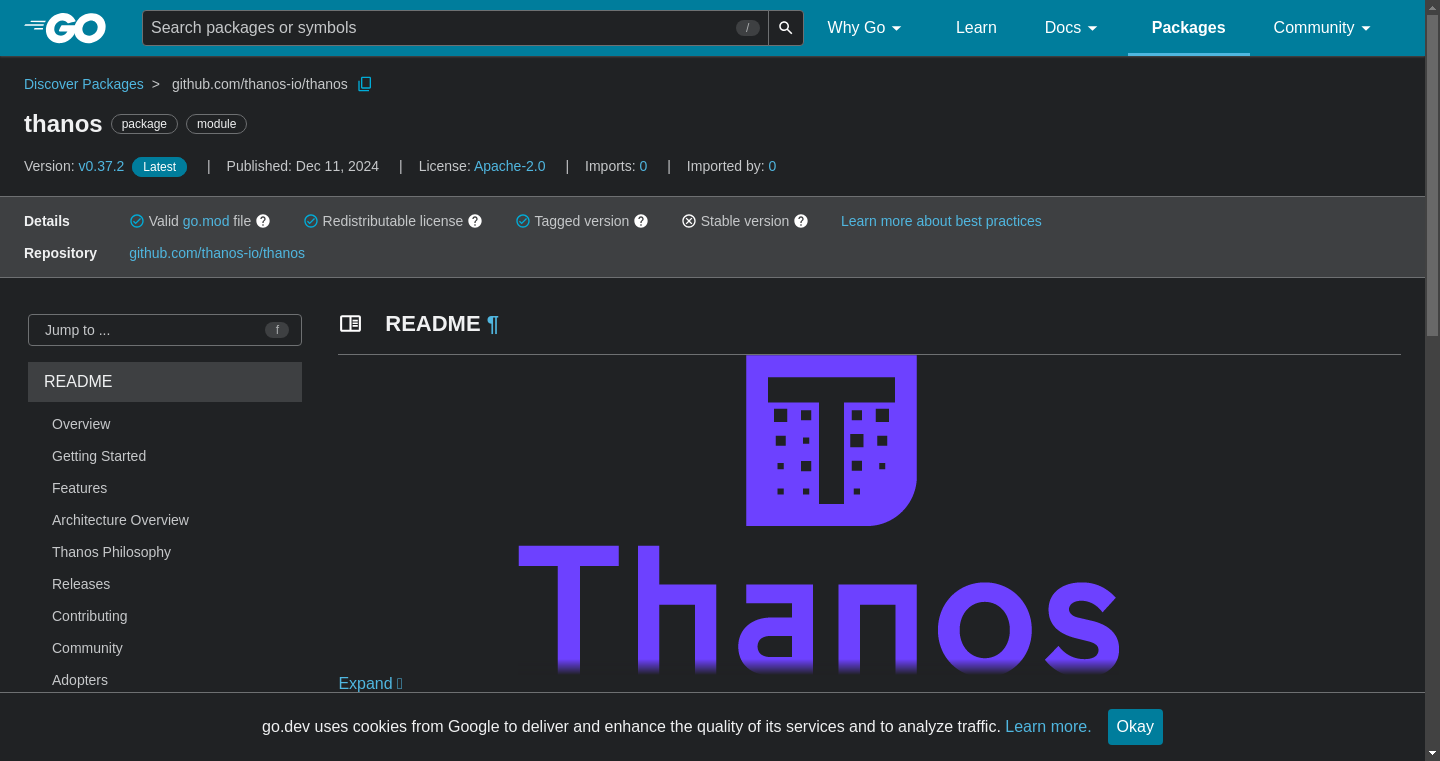The image size is (1440, 761).
Task: Jump to Adopters section
Action: coord(80,680)
